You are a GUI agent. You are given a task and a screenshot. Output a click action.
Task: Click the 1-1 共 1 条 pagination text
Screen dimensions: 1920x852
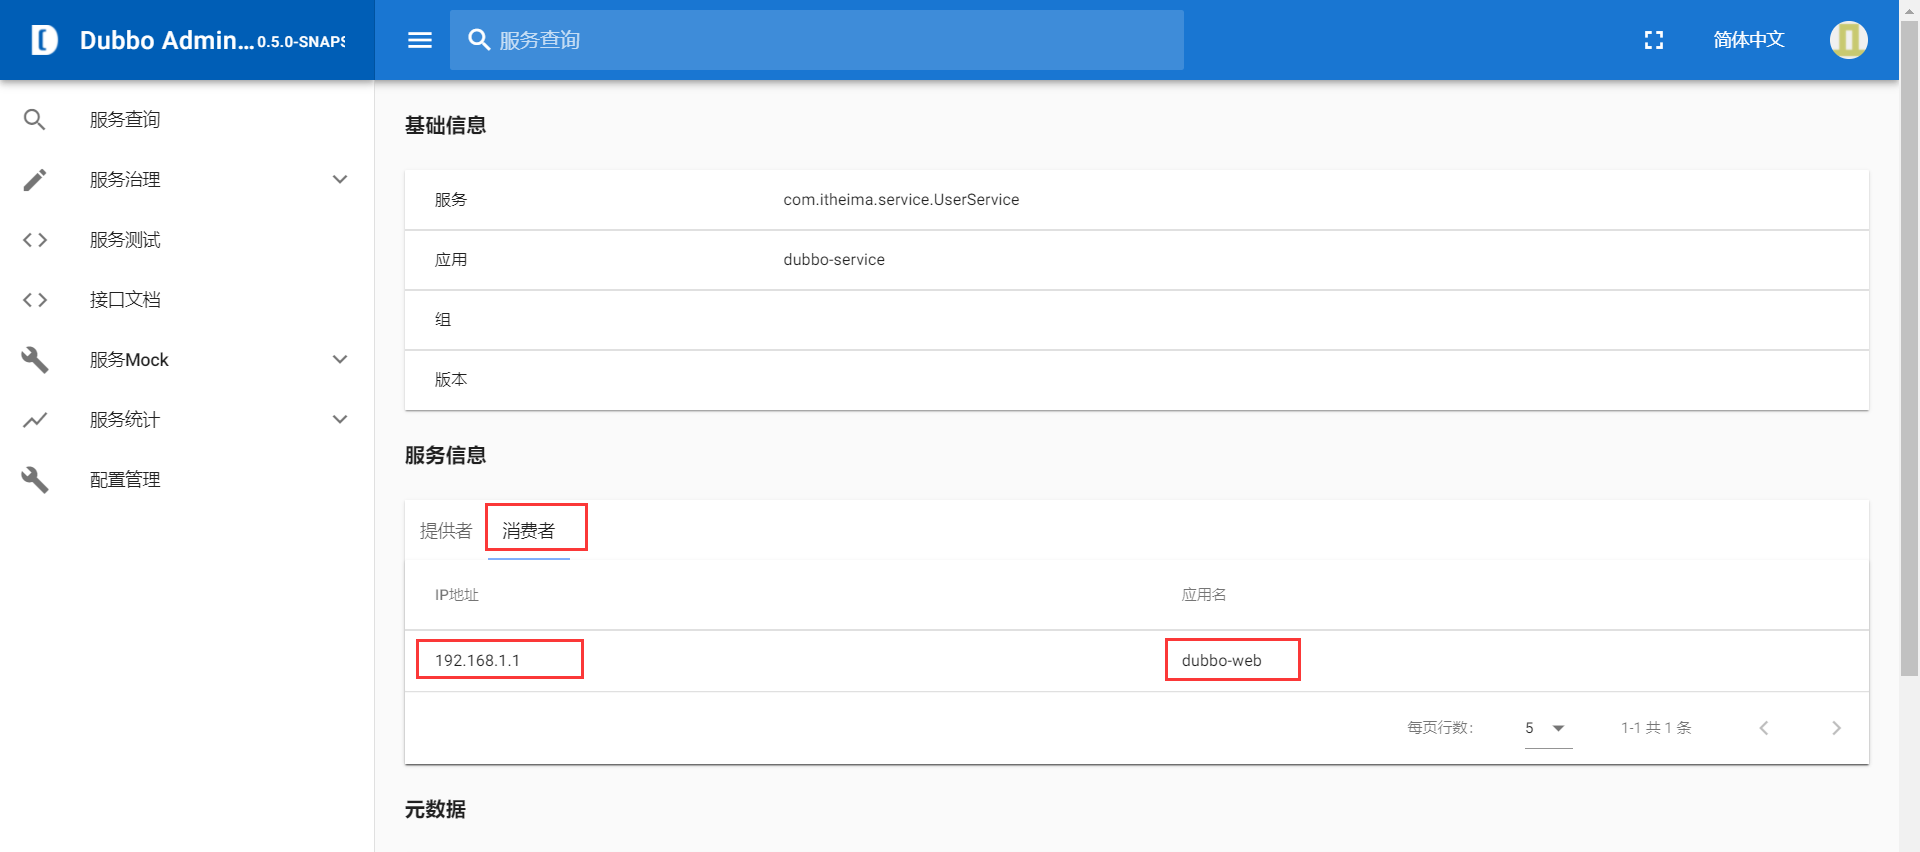1656,728
